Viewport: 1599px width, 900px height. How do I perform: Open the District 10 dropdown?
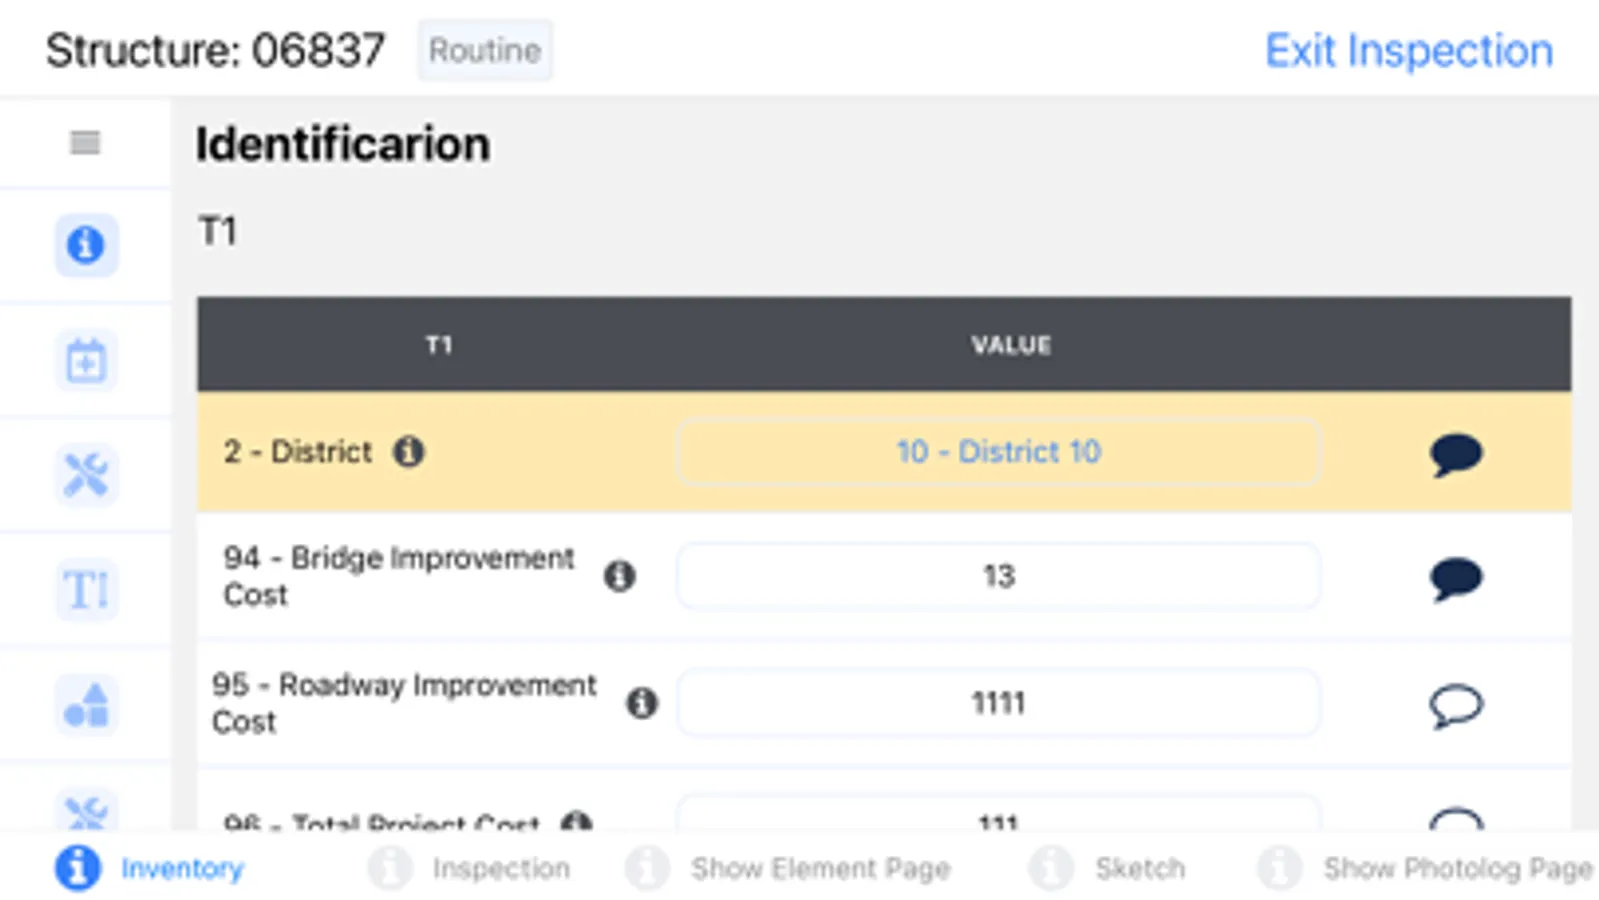click(x=999, y=452)
